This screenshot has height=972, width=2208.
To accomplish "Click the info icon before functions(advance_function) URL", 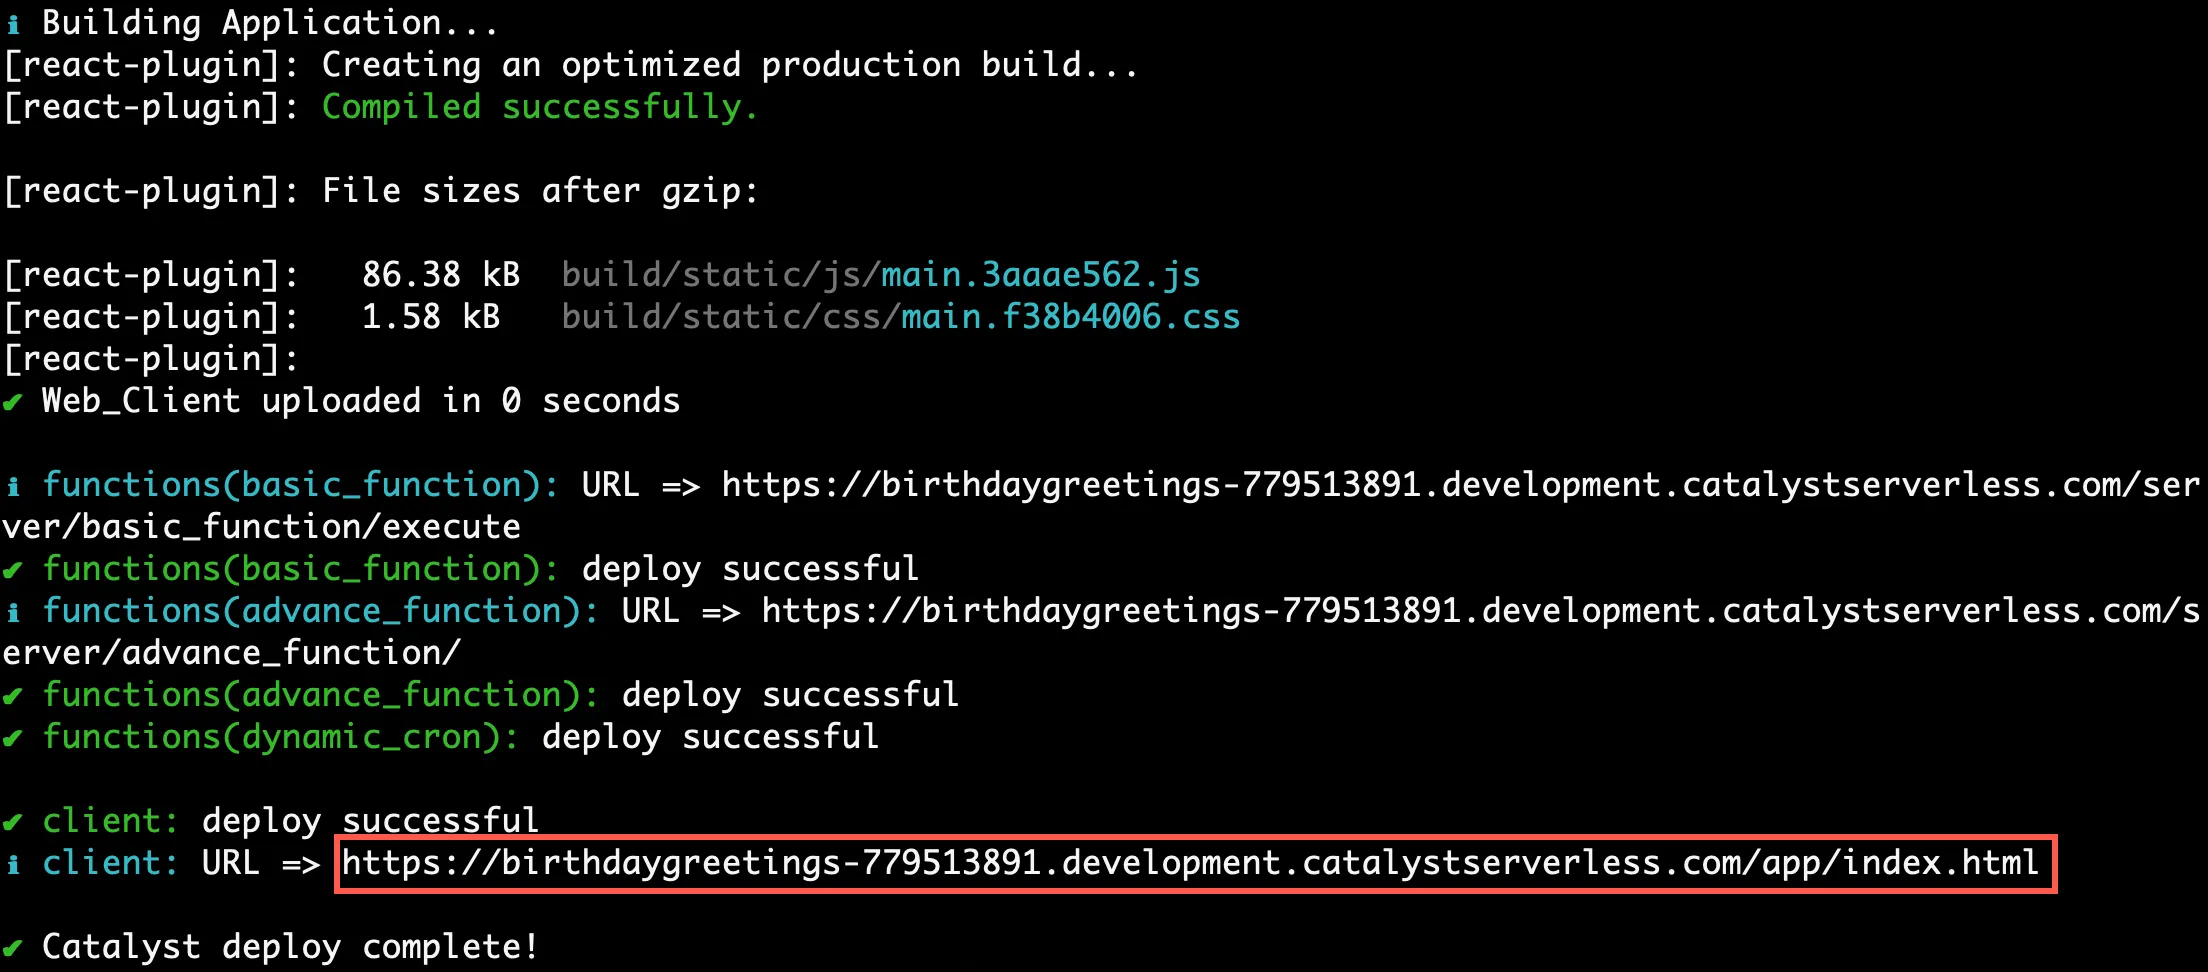I will click(x=13, y=612).
